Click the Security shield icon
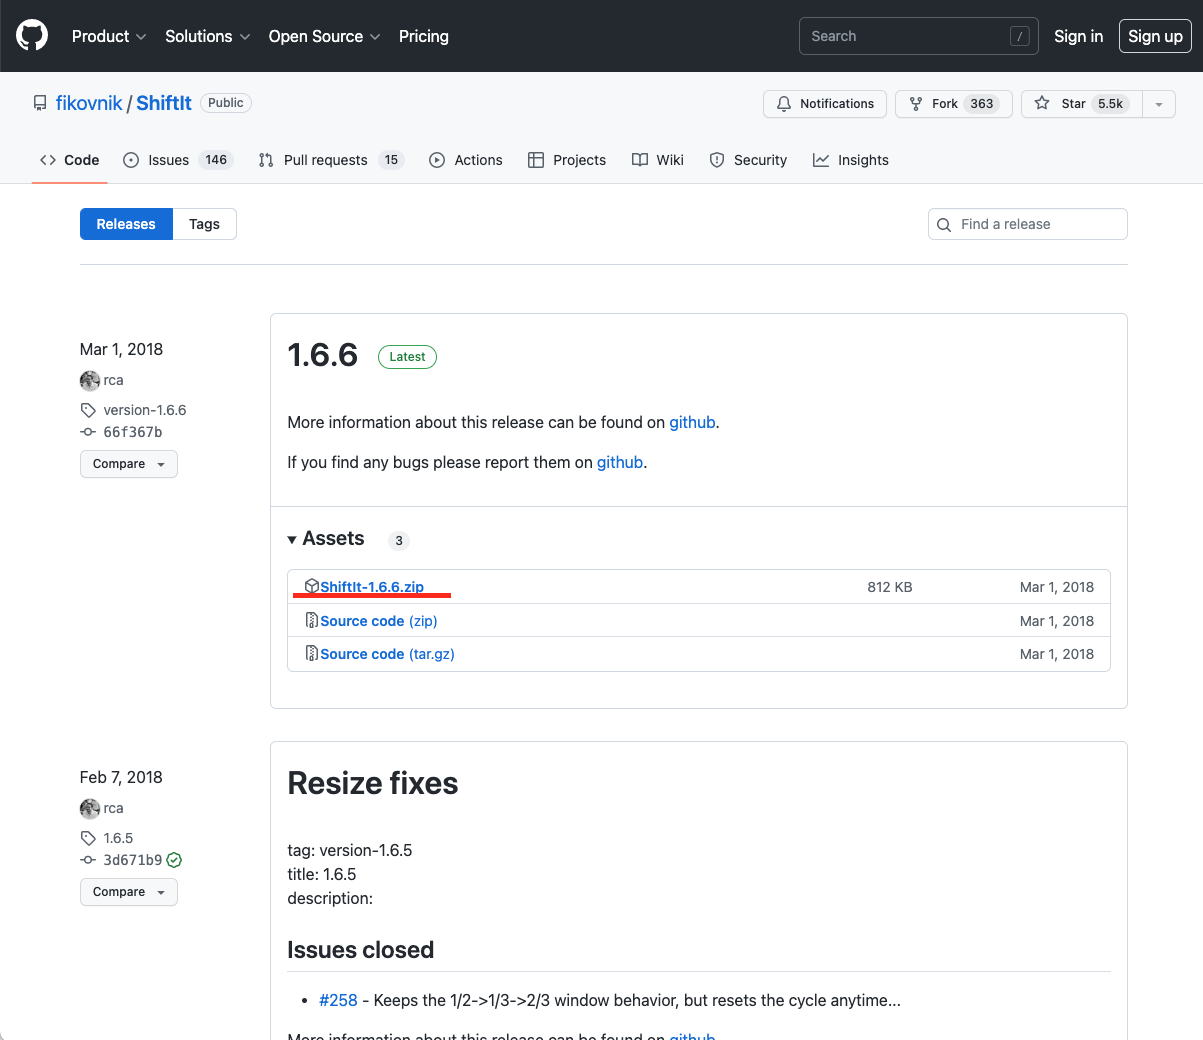Screen dimensions: 1203x1040 point(717,160)
